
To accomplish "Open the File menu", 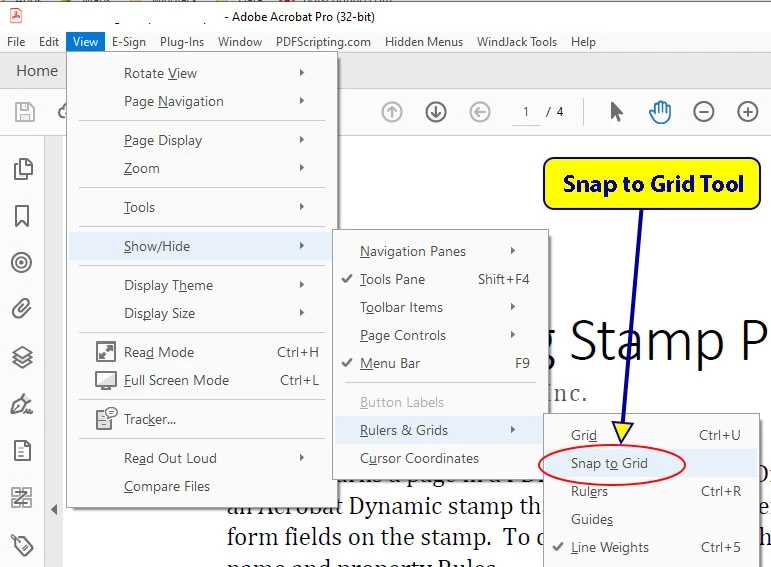I will [x=16, y=42].
